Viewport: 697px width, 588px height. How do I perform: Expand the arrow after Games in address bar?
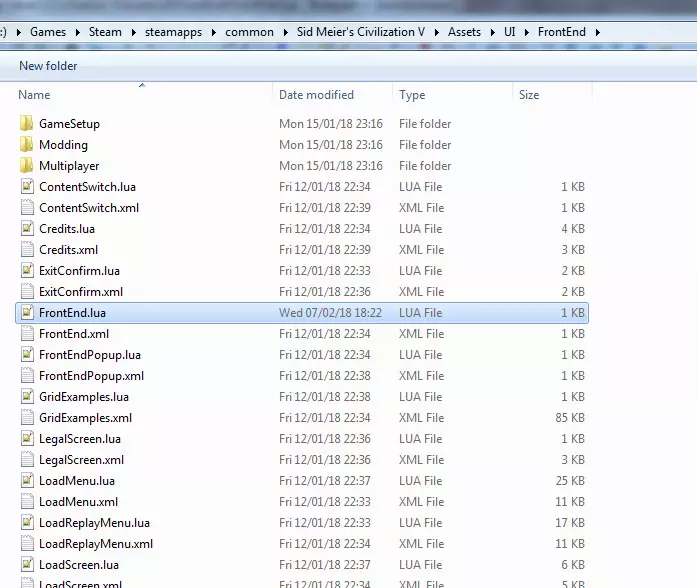point(78,32)
